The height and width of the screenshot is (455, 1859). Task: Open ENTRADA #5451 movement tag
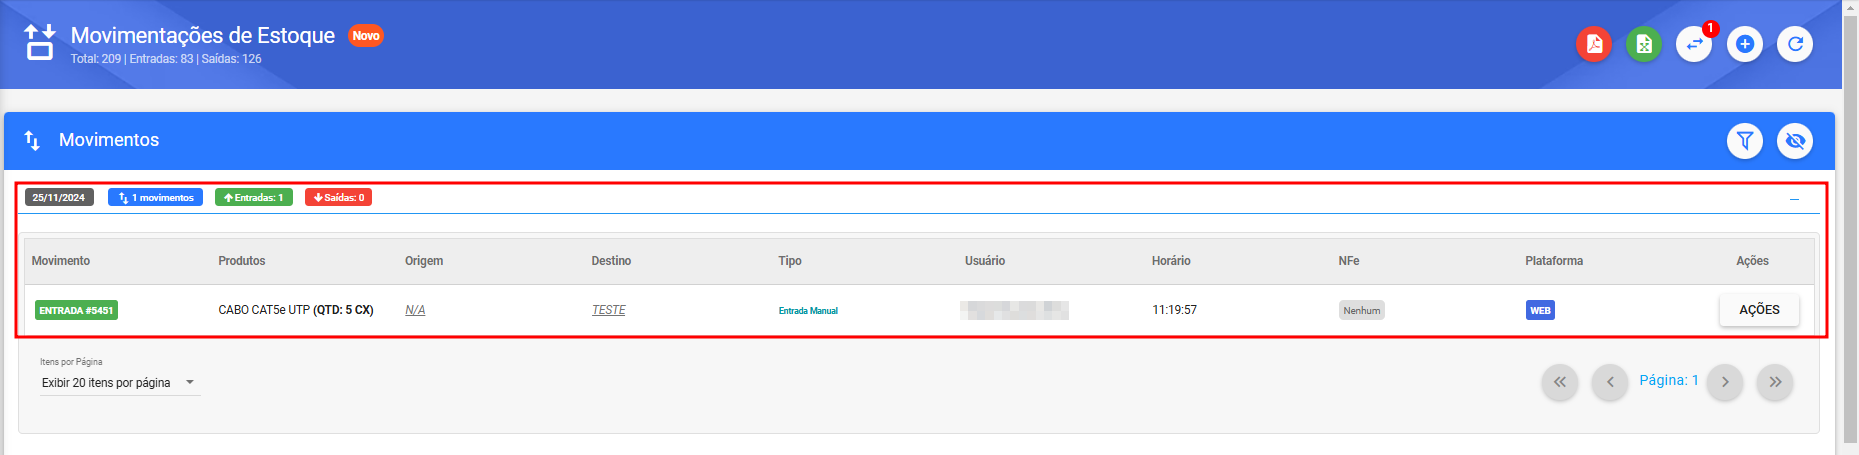76,310
